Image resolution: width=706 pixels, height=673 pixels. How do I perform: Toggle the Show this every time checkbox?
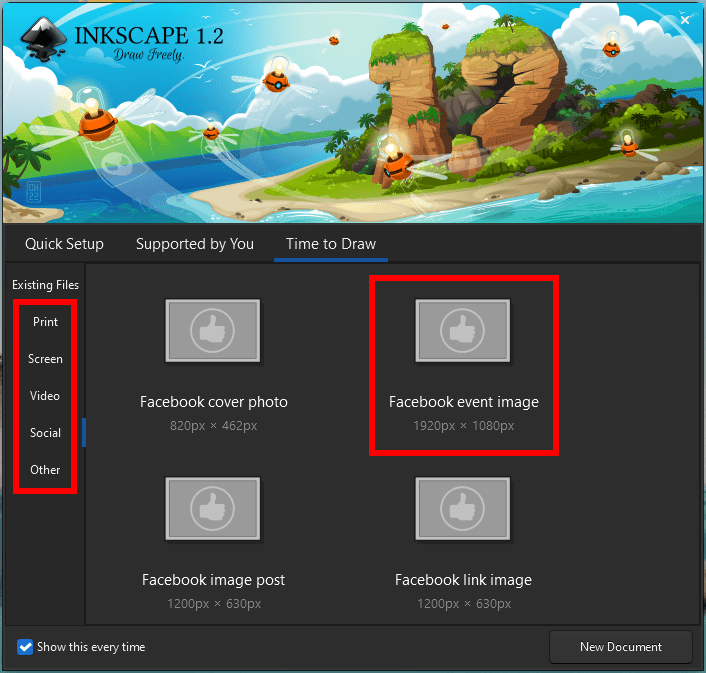(x=26, y=647)
